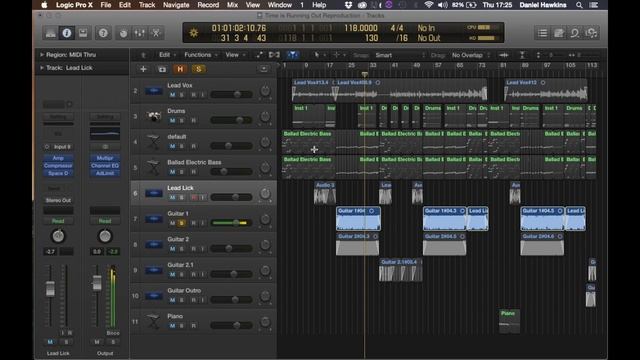Click the default track keyboard stand icon

[x=153, y=142]
